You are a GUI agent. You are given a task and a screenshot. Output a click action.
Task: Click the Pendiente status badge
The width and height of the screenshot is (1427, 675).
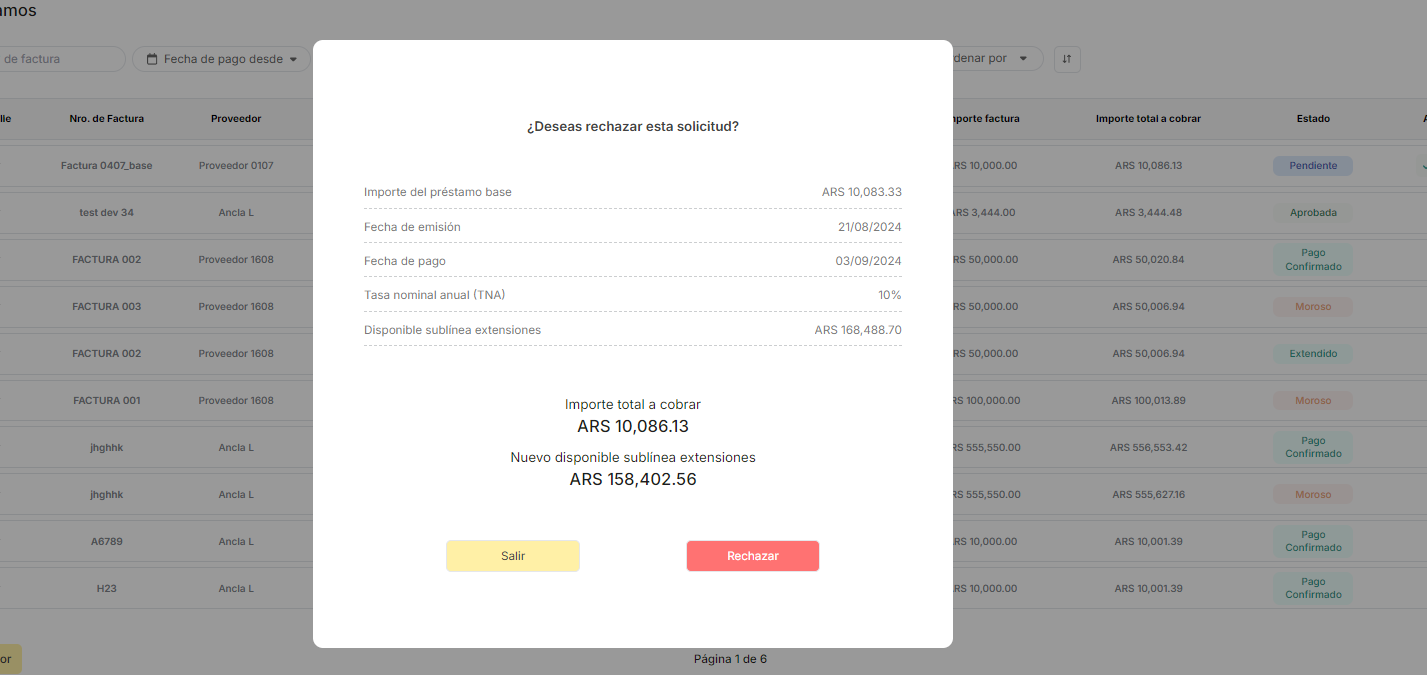point(1312,166)
